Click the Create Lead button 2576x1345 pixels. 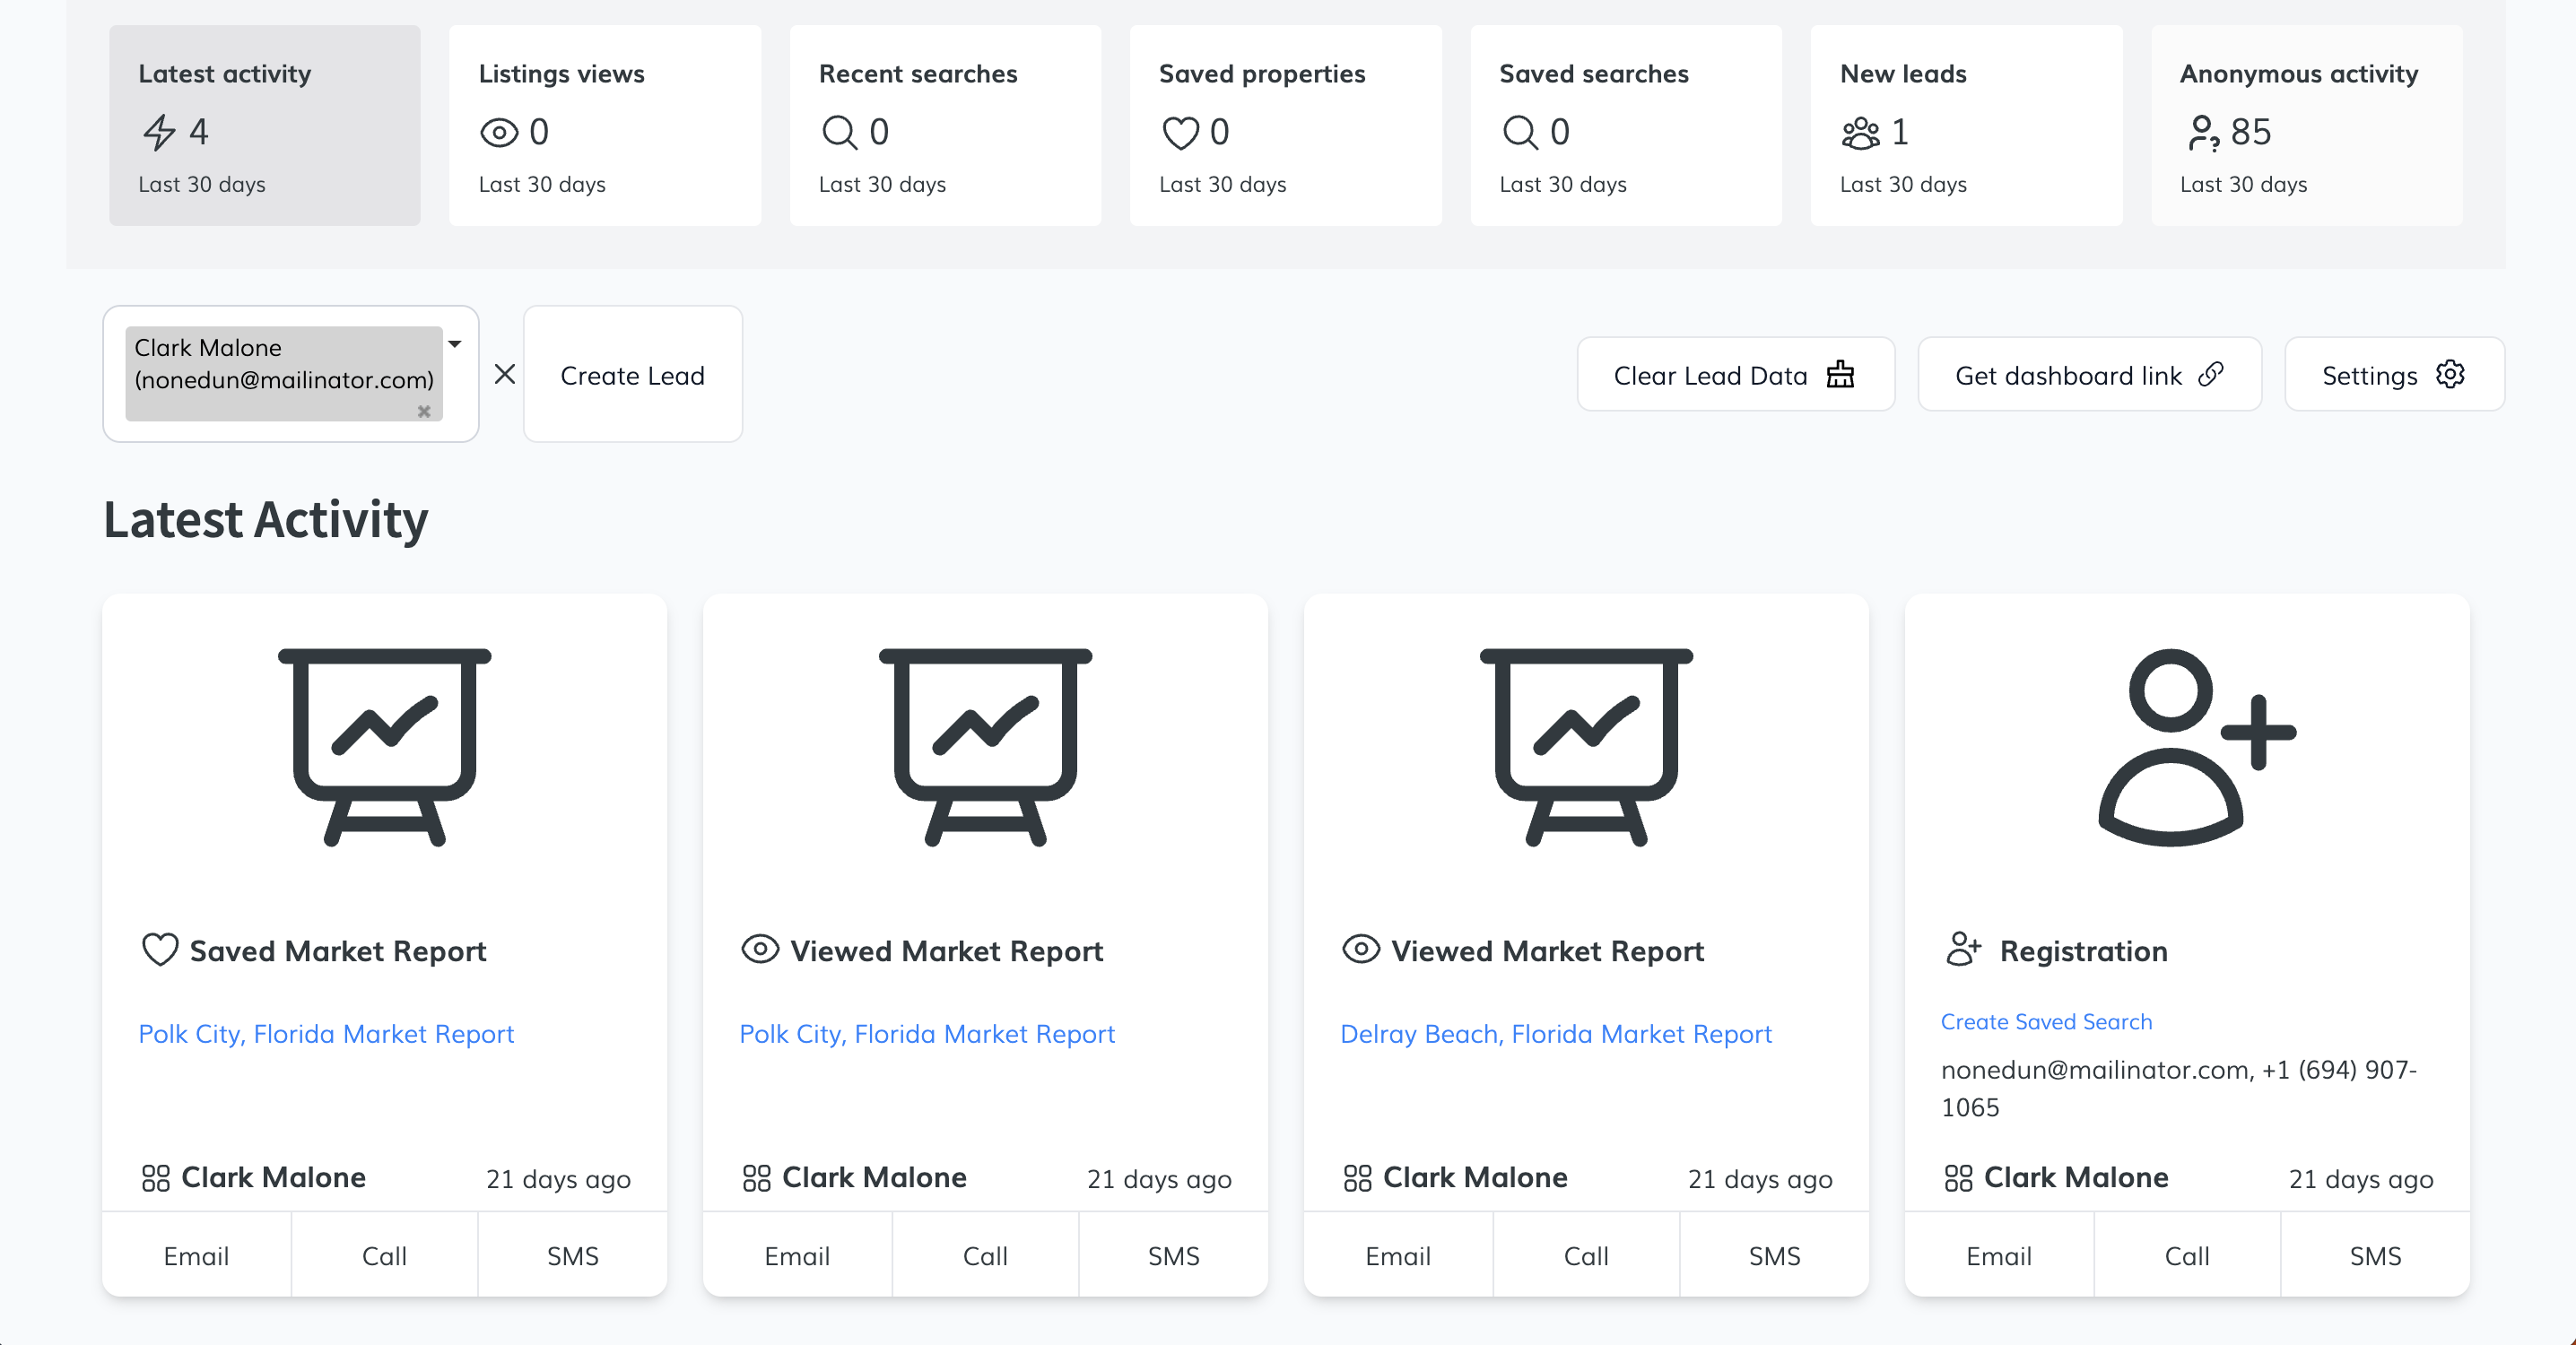coord(632,375)
